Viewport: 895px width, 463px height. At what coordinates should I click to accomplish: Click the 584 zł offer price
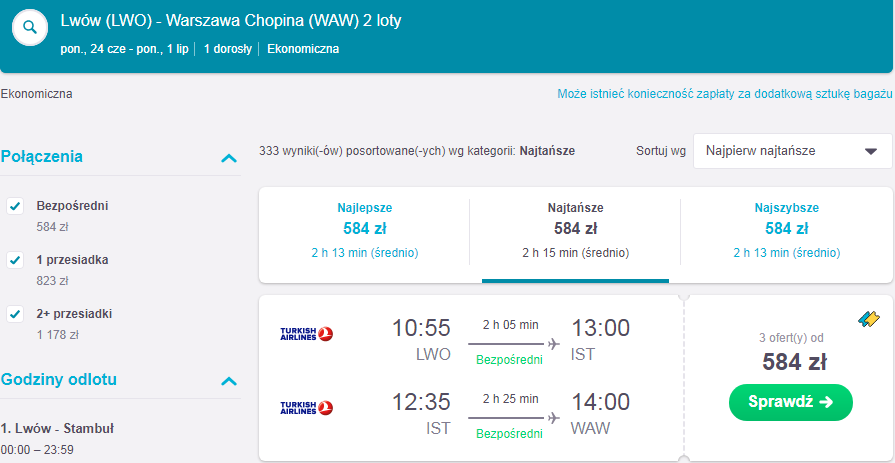pyautogui.click(x=795, y=362)
